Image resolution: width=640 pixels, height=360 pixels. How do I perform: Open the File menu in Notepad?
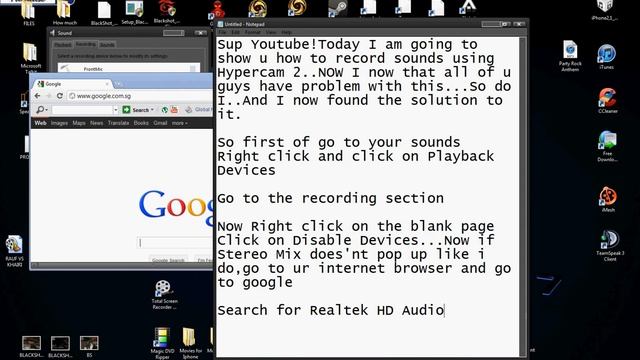point(222,32)
